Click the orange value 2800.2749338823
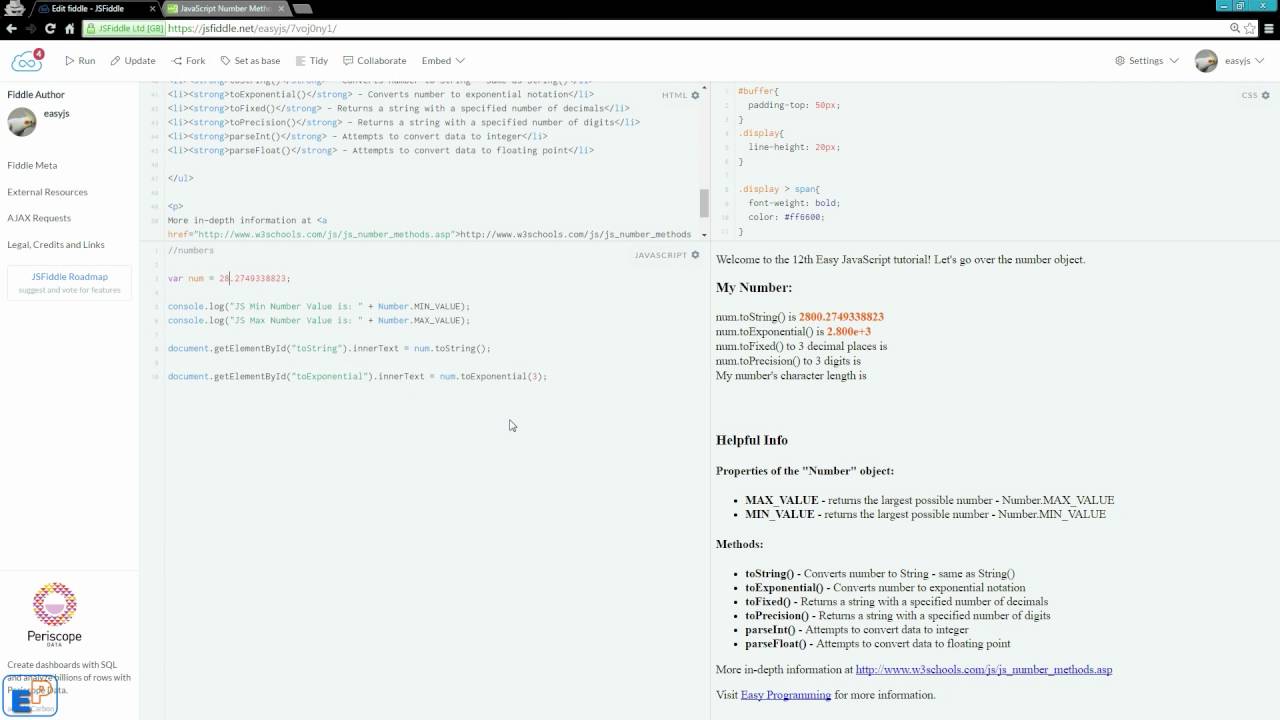The width and height of the screenshot is (1280, 720). click(x=841, y=317)
